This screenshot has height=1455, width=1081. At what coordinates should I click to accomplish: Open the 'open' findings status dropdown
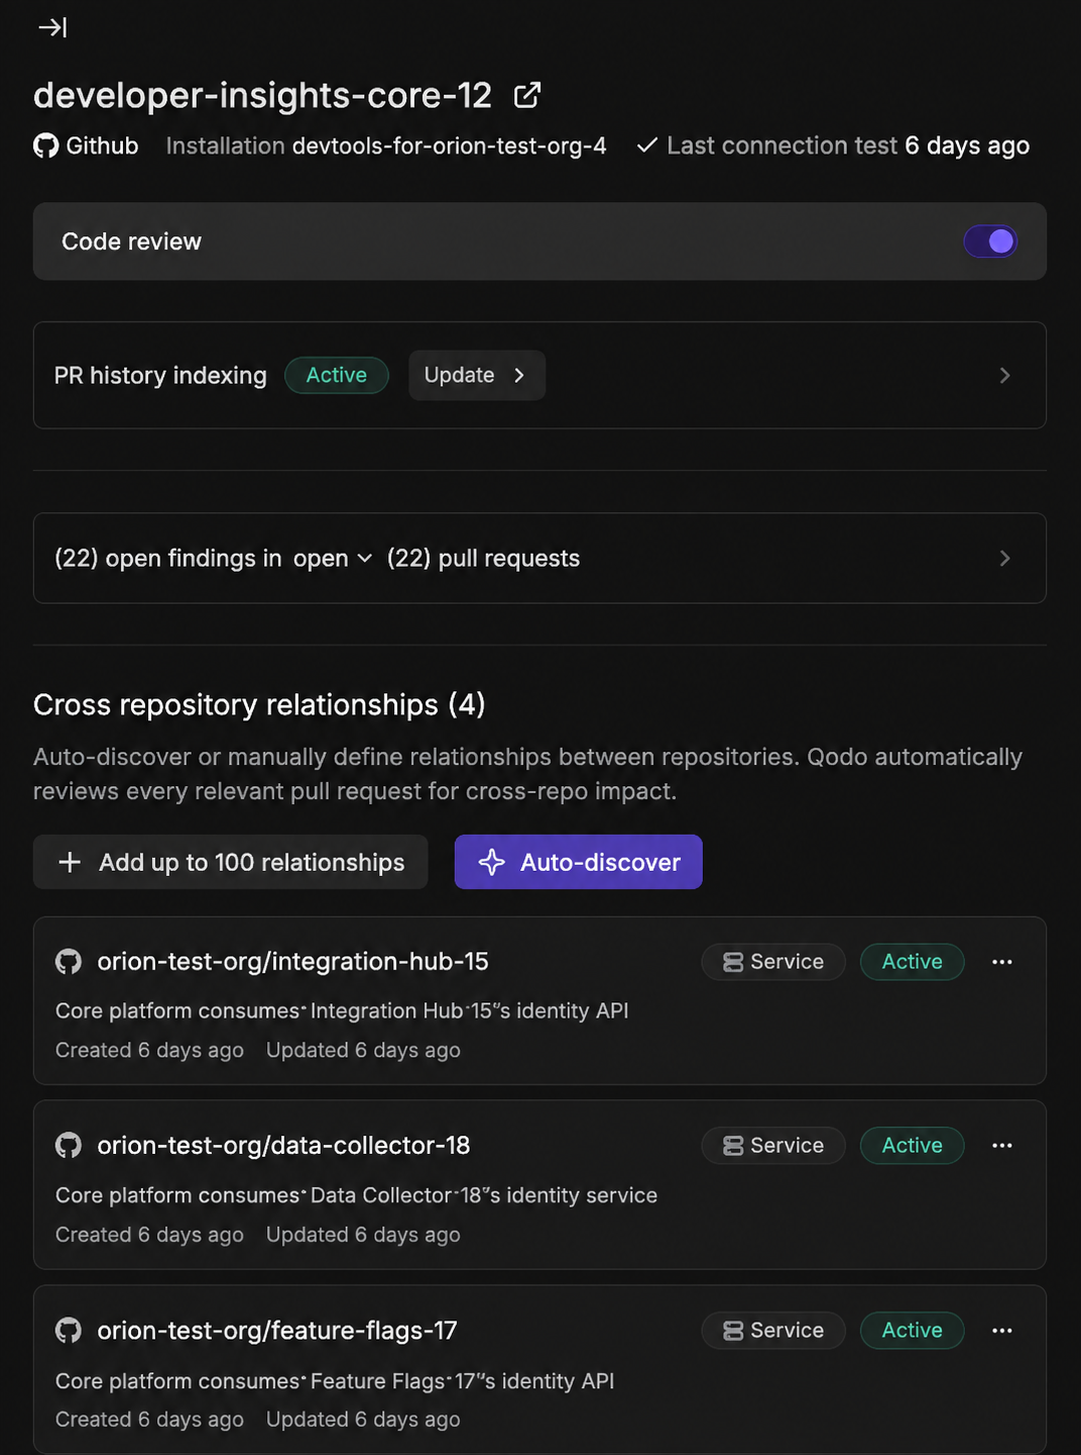(x=333, y=558)
